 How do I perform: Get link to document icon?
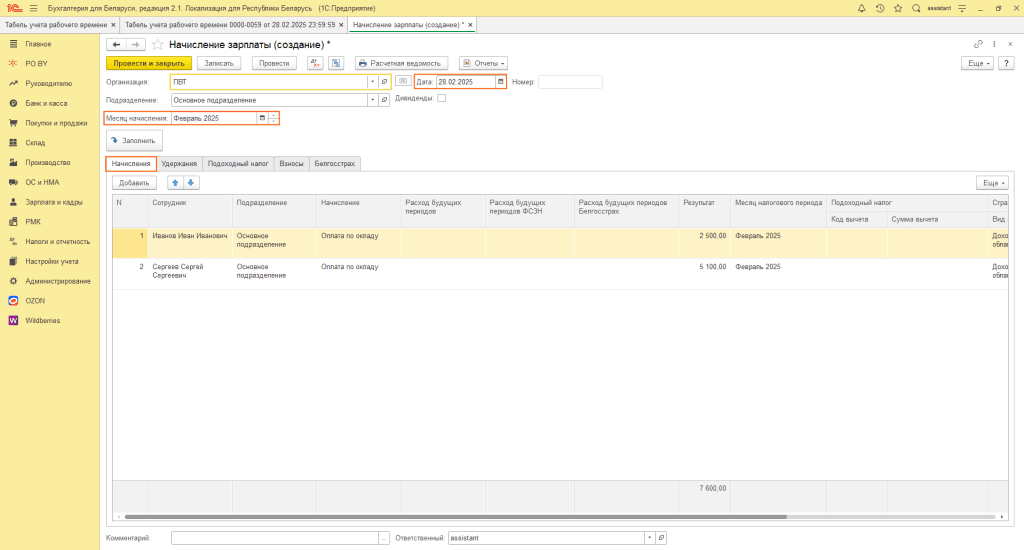click(x=978, y=44)
